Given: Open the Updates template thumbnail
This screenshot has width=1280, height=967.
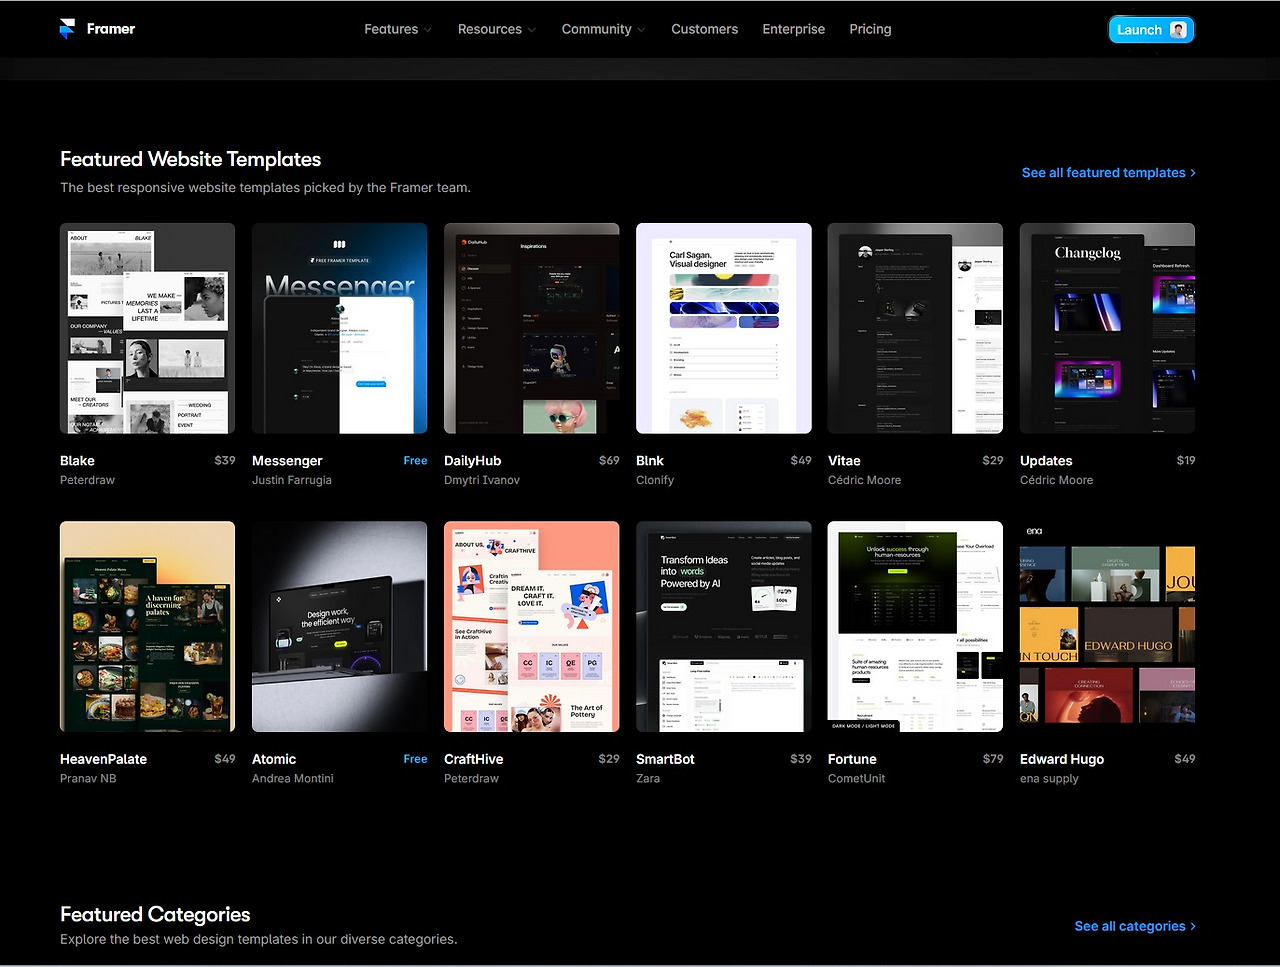Looking at the screenshot, I should click(1107, 328).
